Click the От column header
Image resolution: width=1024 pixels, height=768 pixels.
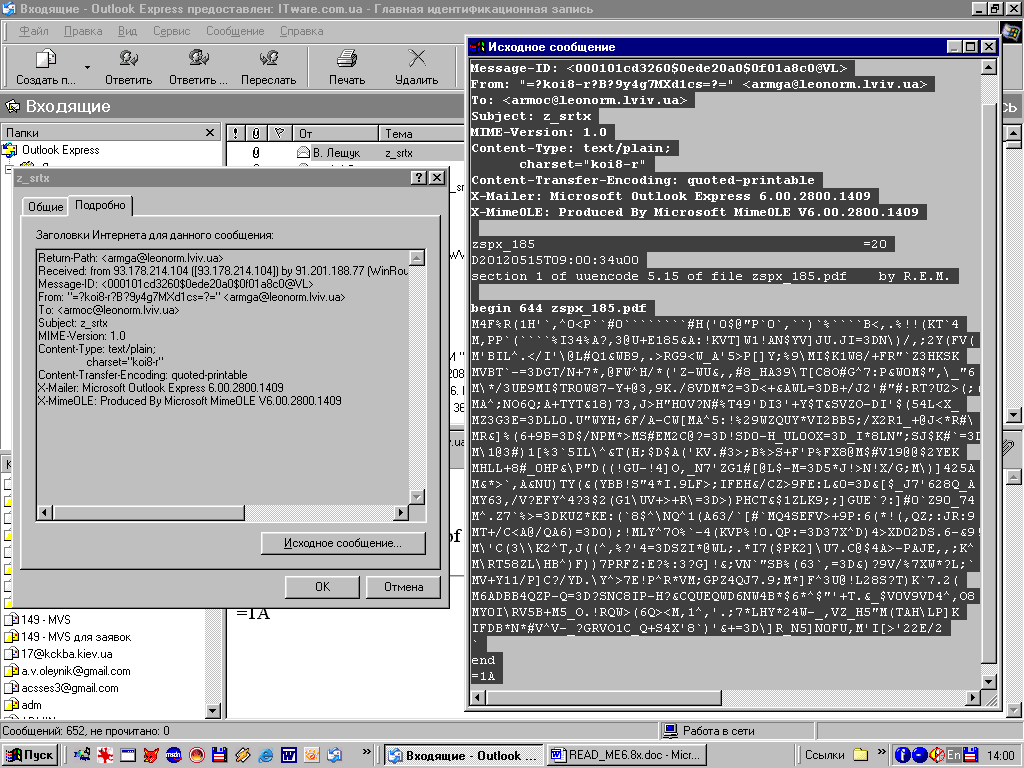pyautogui.click(x=336, y=133)
